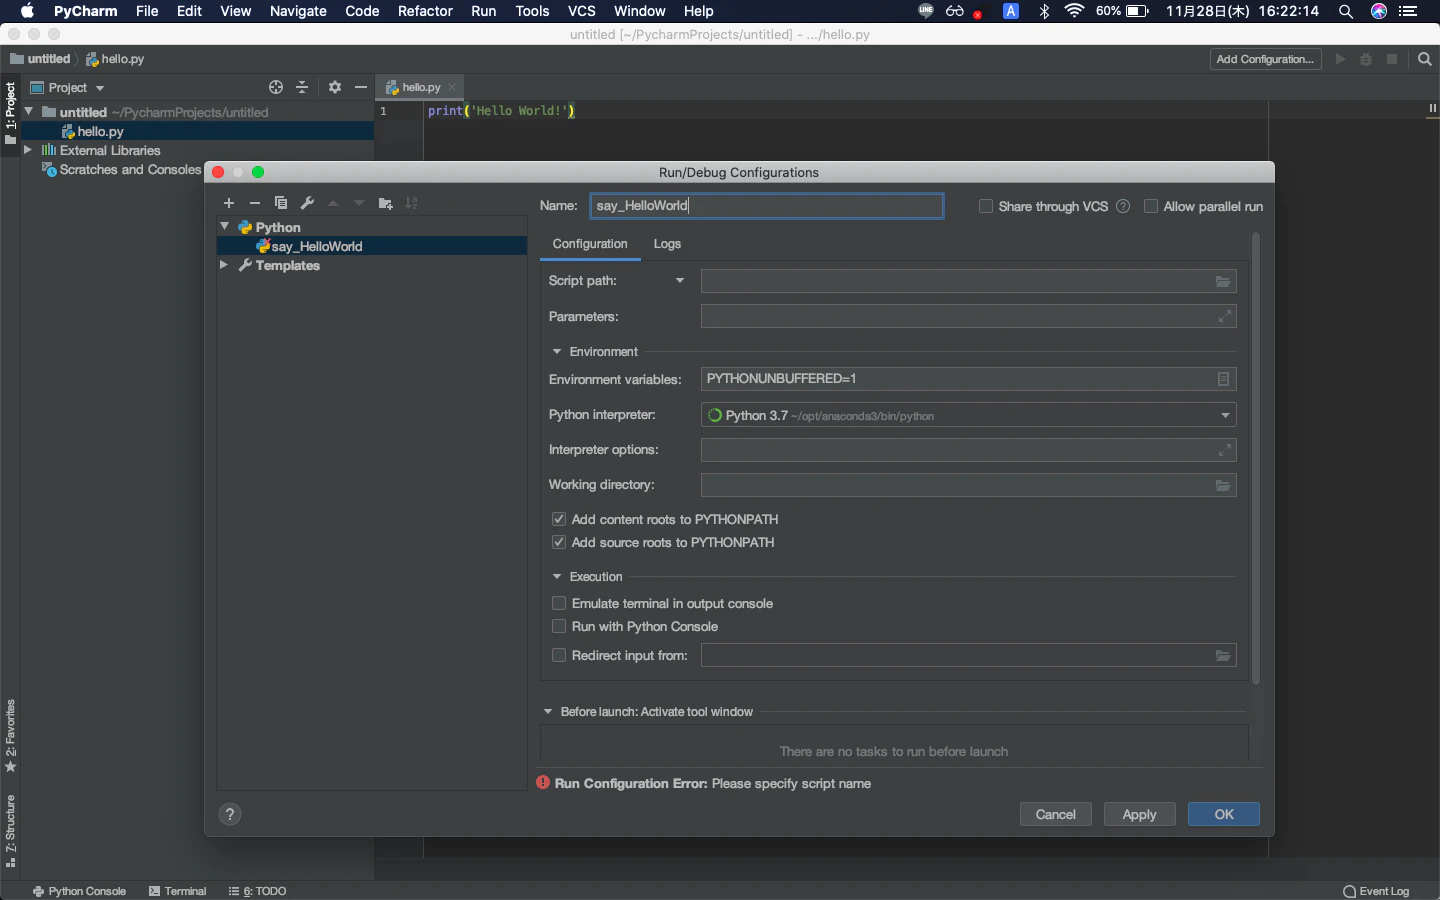The width and height of the screenshot is (1440, 900).
Task: Expand the Parameters field editor
Action: 1224,317
